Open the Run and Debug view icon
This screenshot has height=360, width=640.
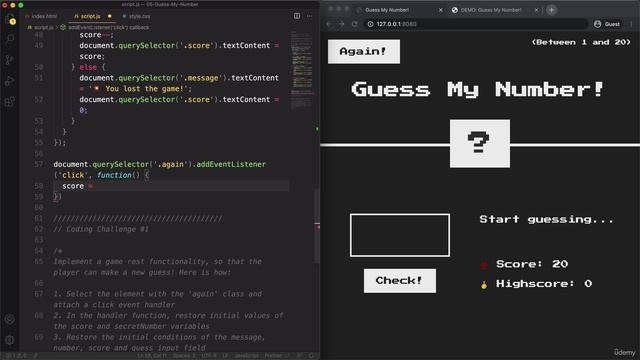[10, 80]
